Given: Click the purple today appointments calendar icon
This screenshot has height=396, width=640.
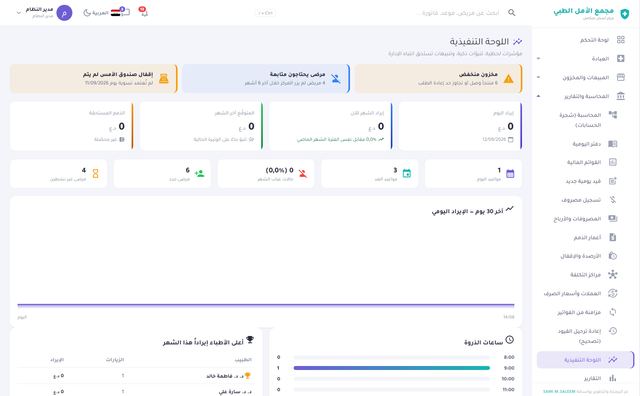Looking at the screenshot, I should [x=510, y=174].
